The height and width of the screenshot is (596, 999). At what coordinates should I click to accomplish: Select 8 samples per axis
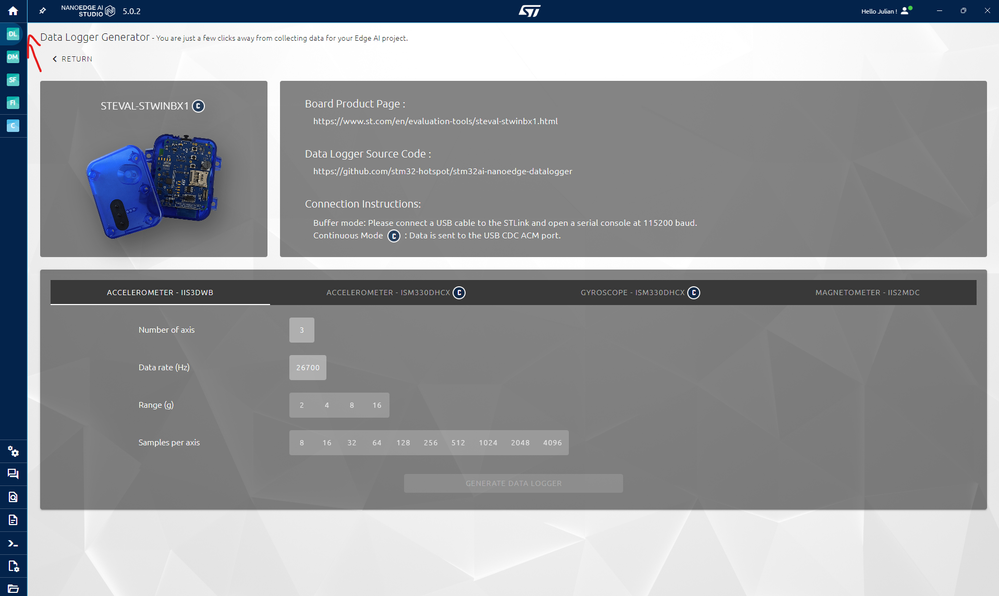tap(302, 443)
